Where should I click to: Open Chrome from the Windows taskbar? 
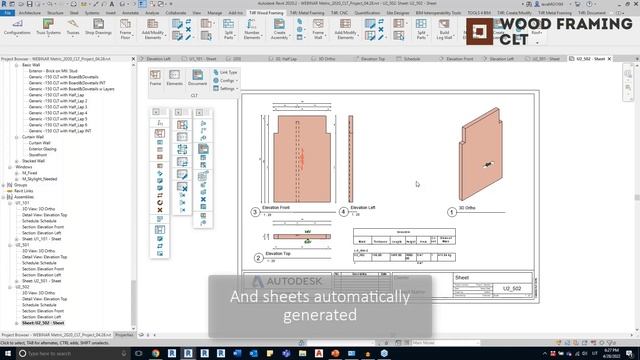[x=156, y=353]
